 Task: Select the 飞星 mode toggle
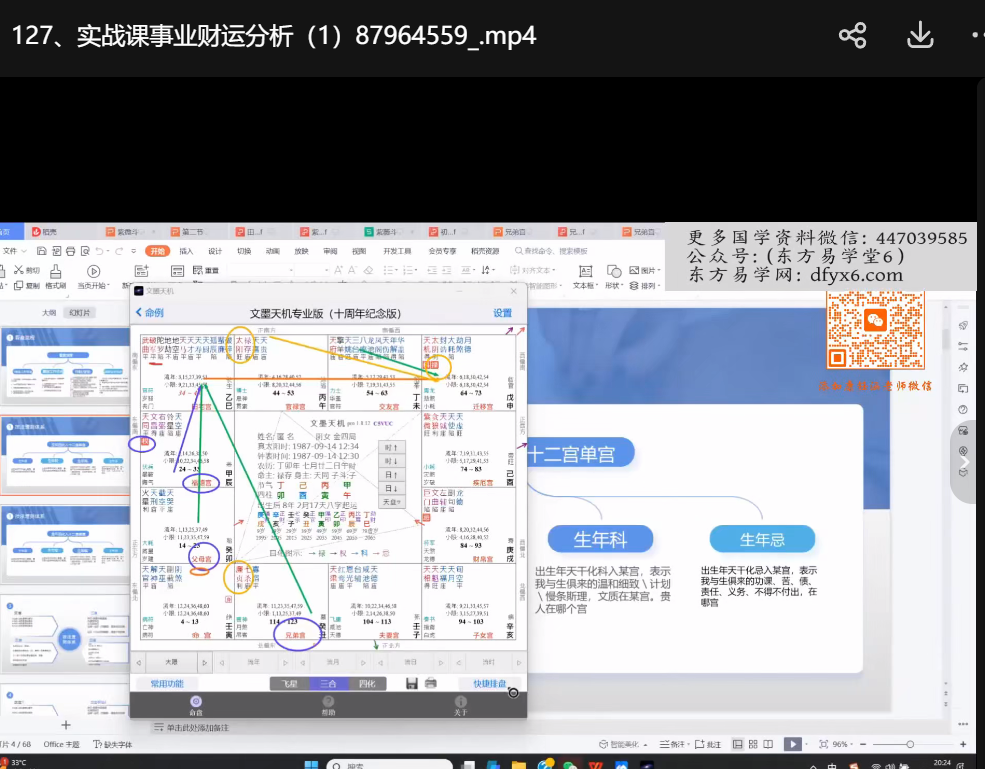289,684
